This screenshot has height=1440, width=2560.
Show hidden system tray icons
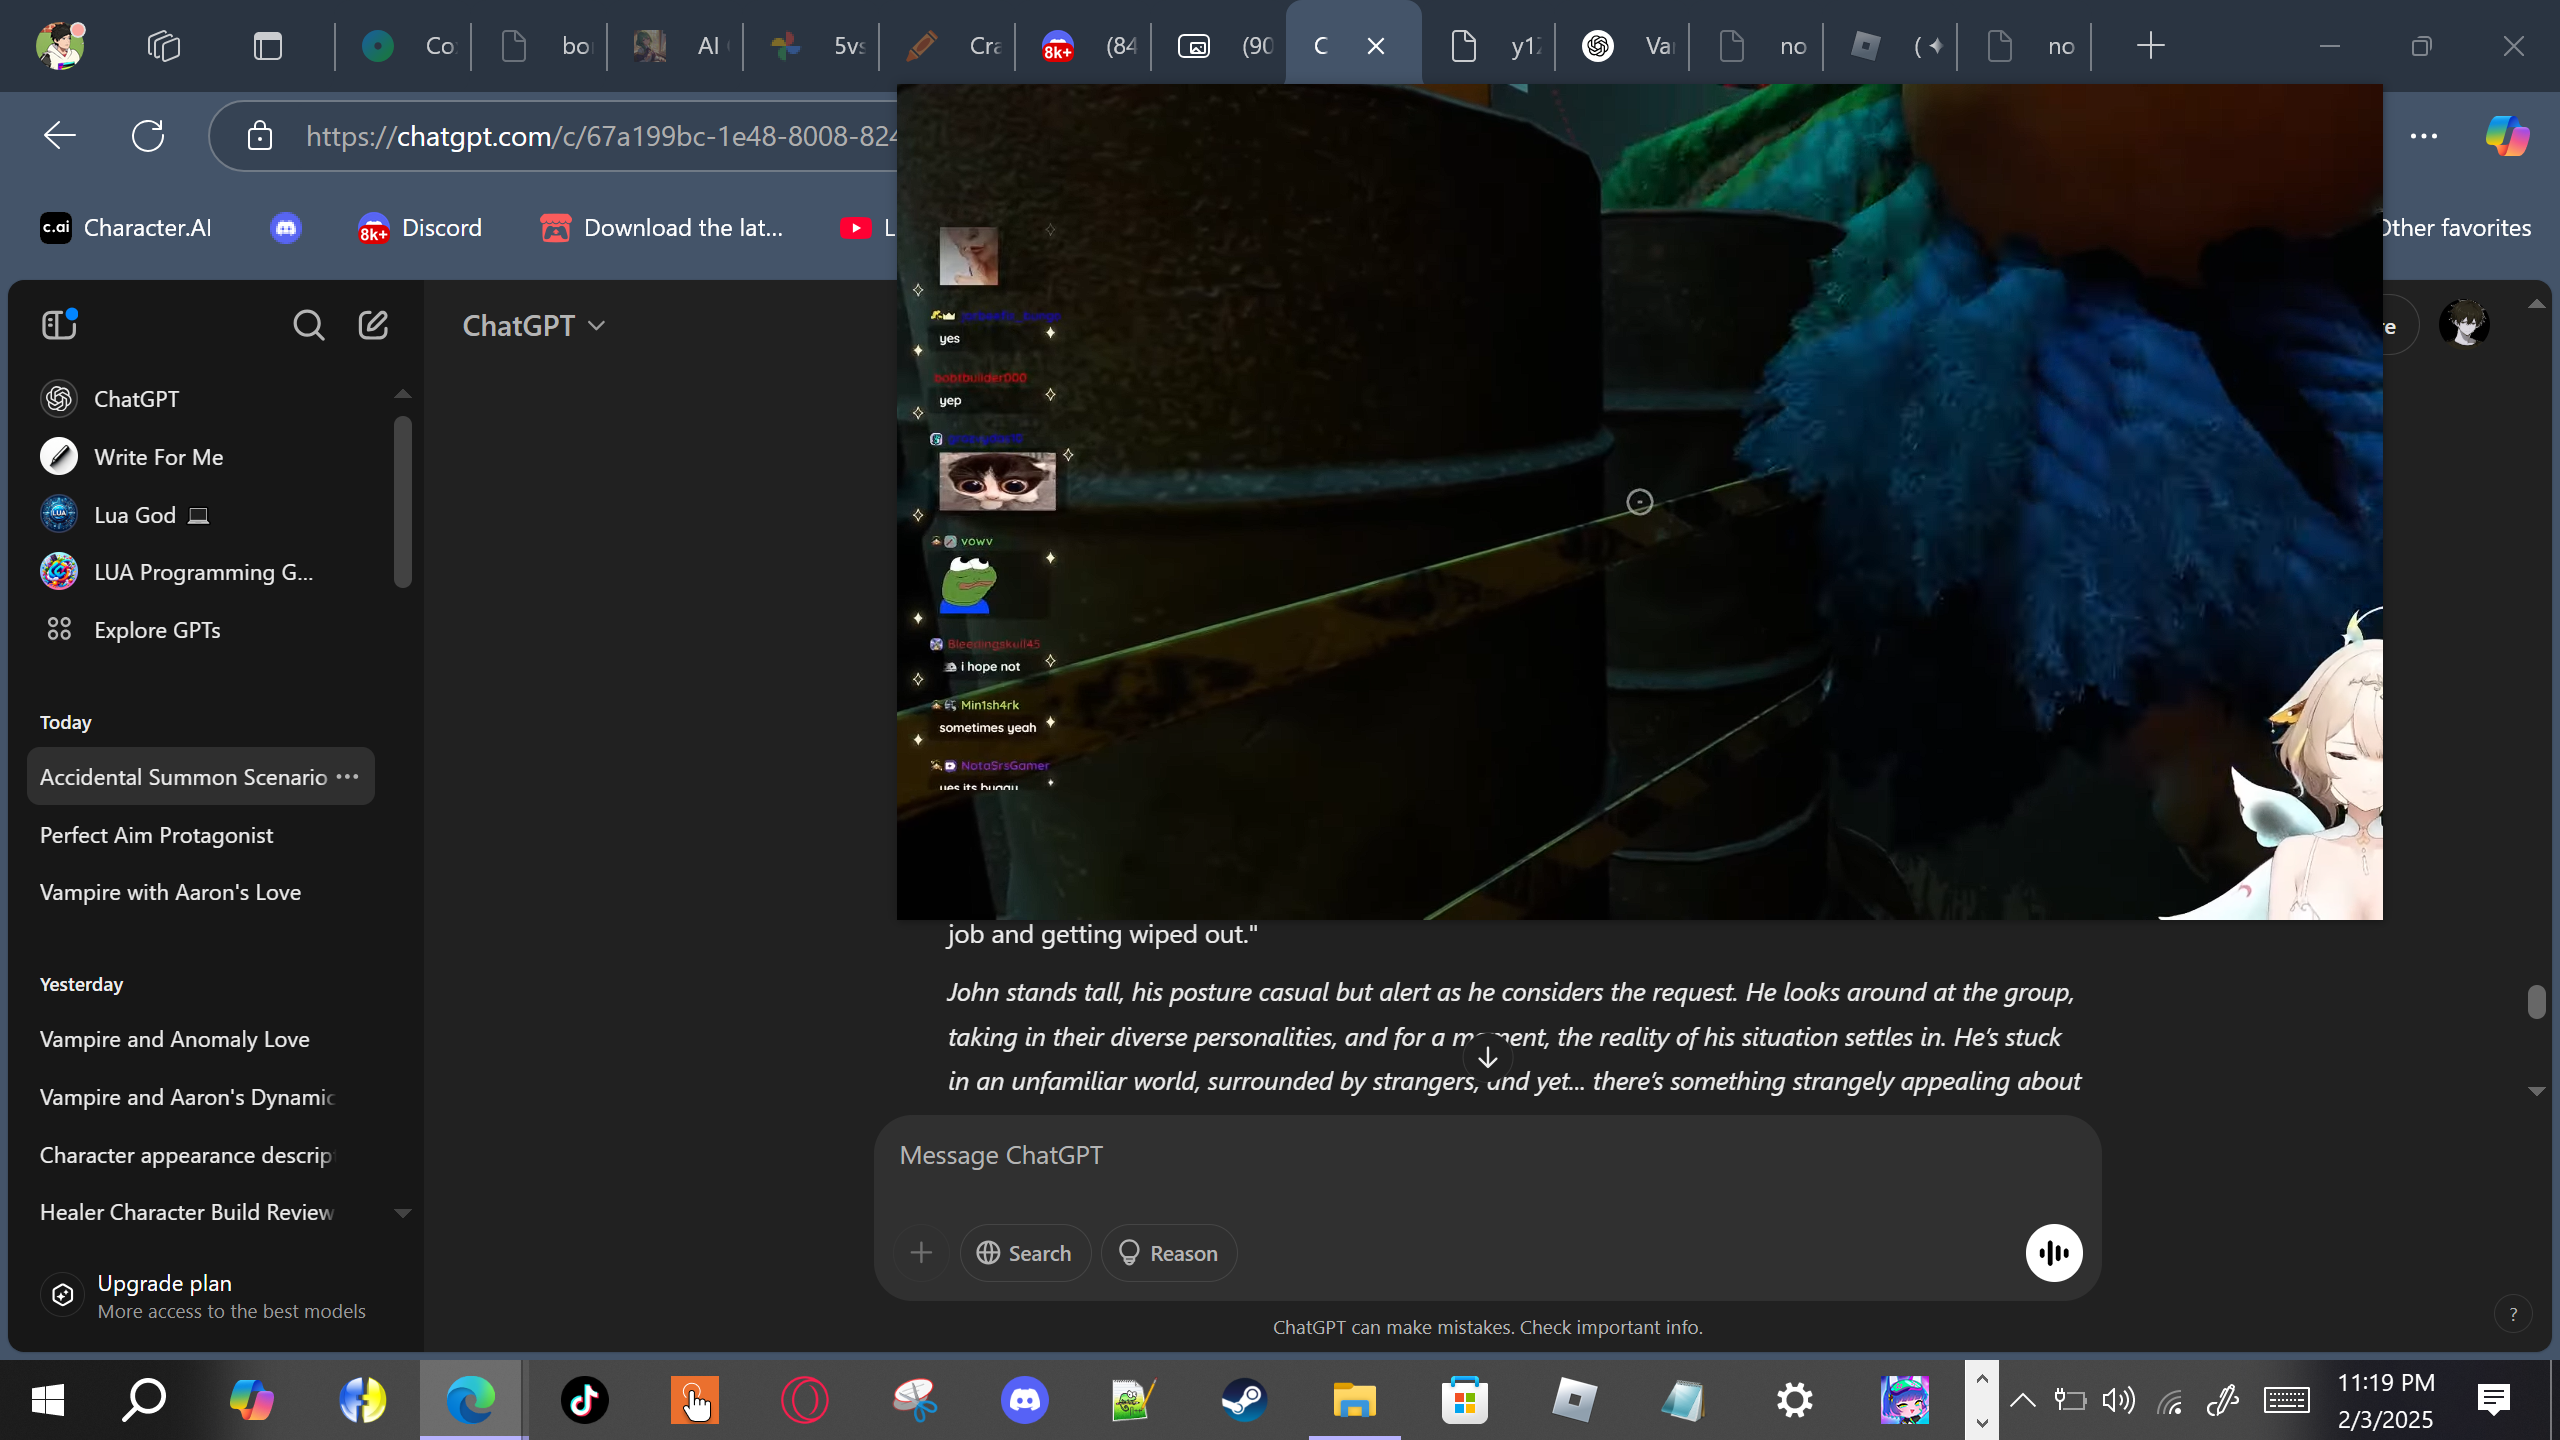coord(2022,1400)
